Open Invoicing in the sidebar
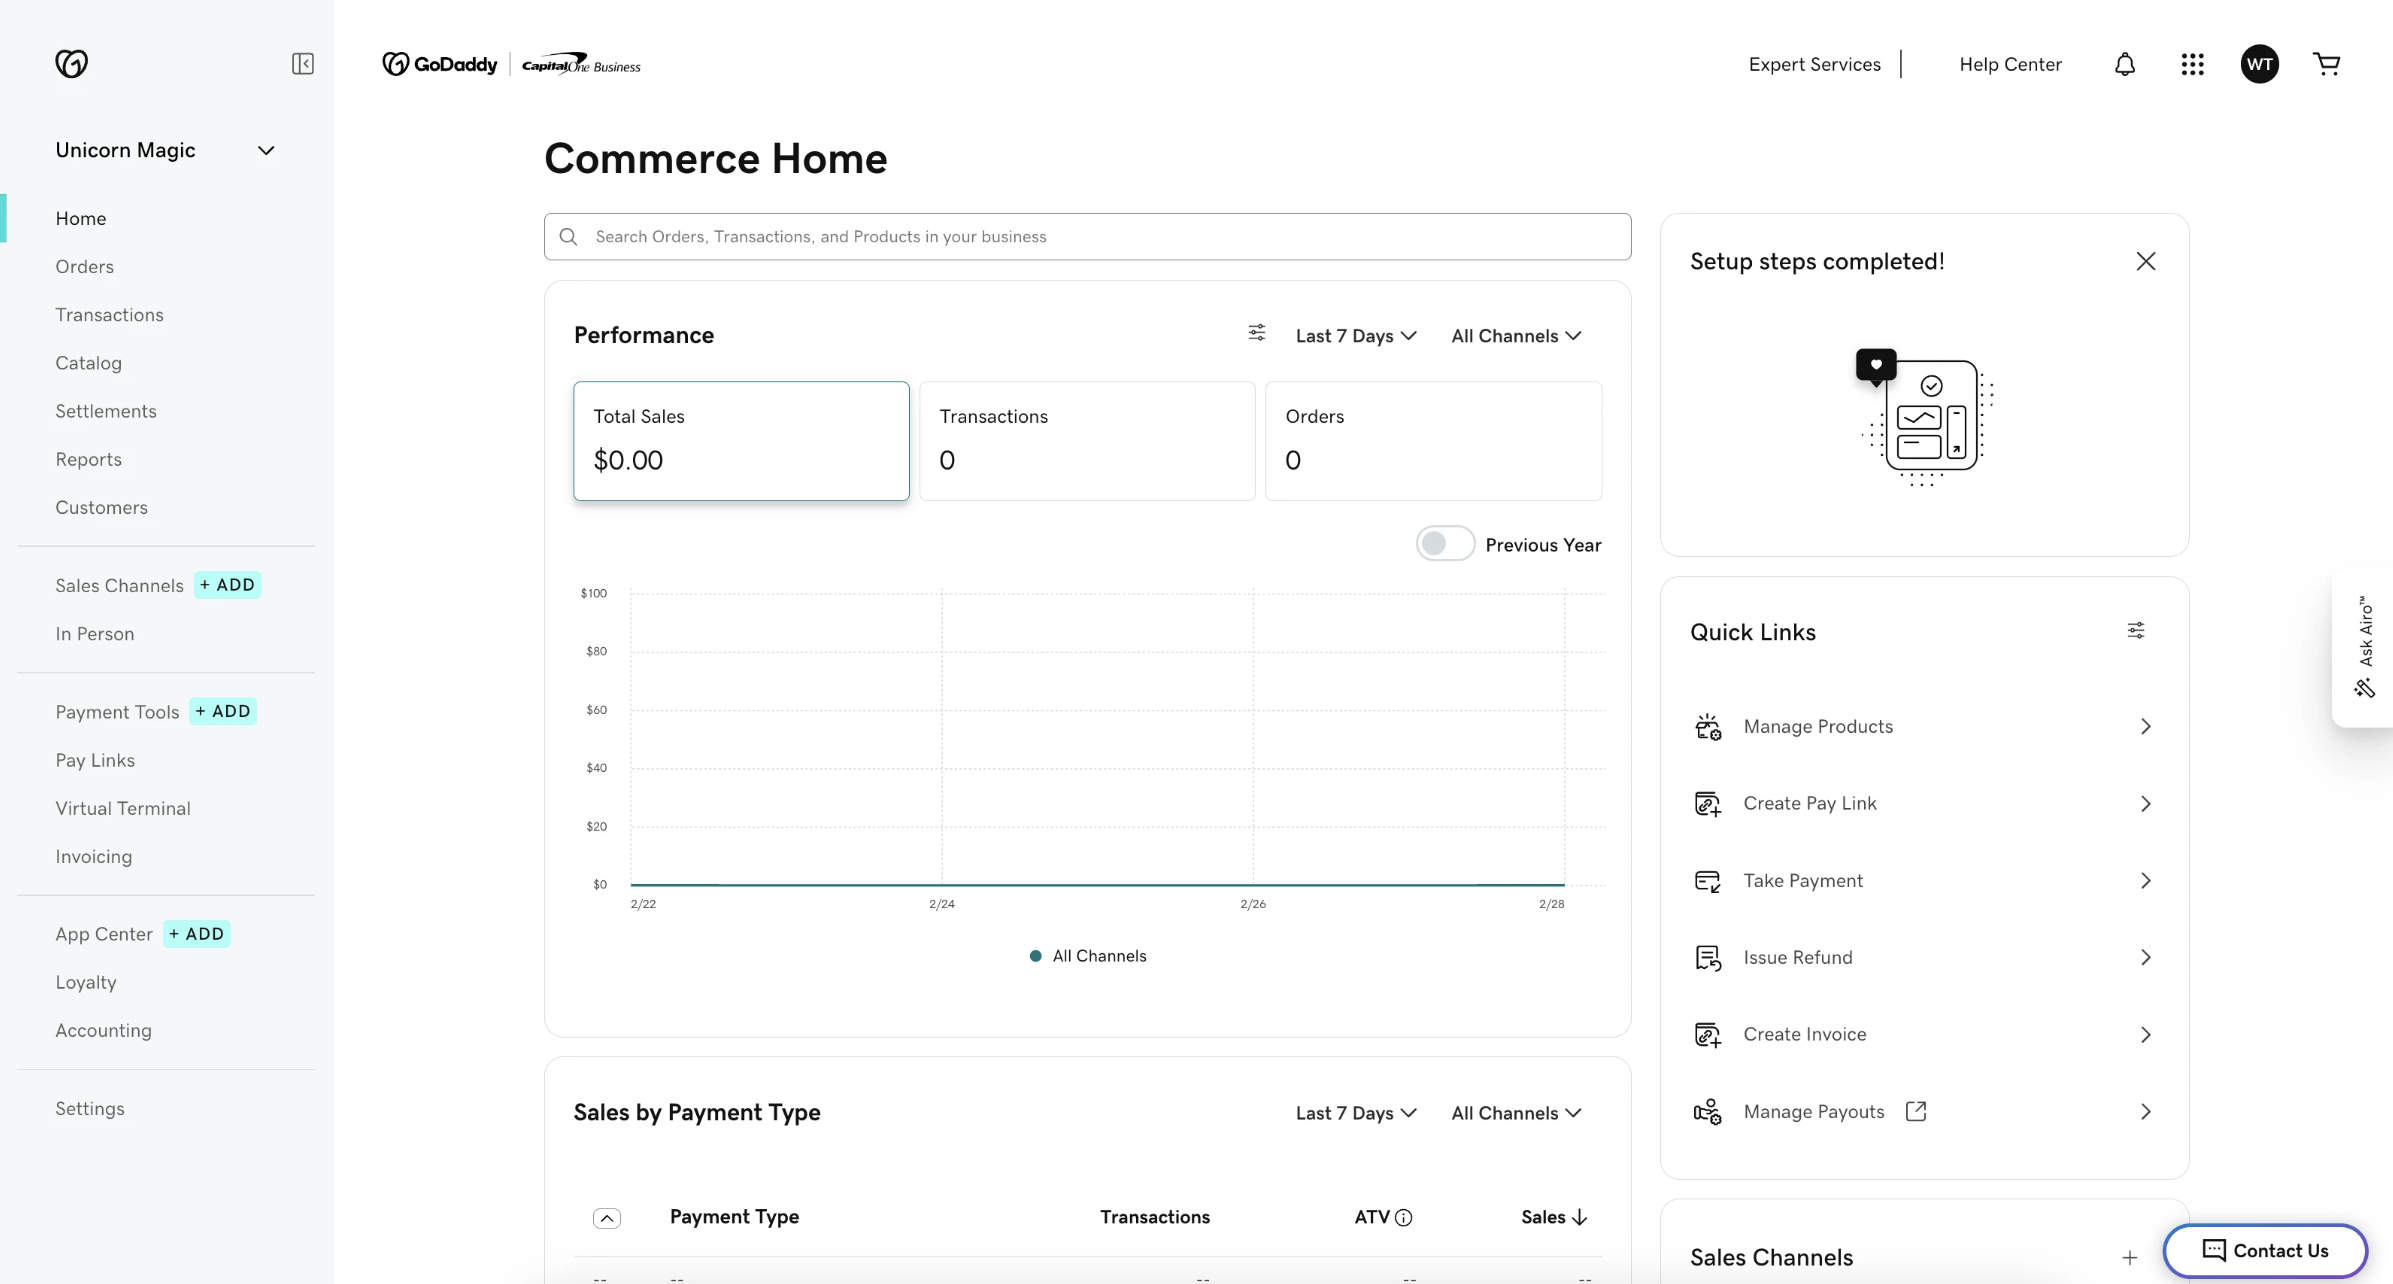This screenshot has height=1284, width=2393. (x=94, y=857)
